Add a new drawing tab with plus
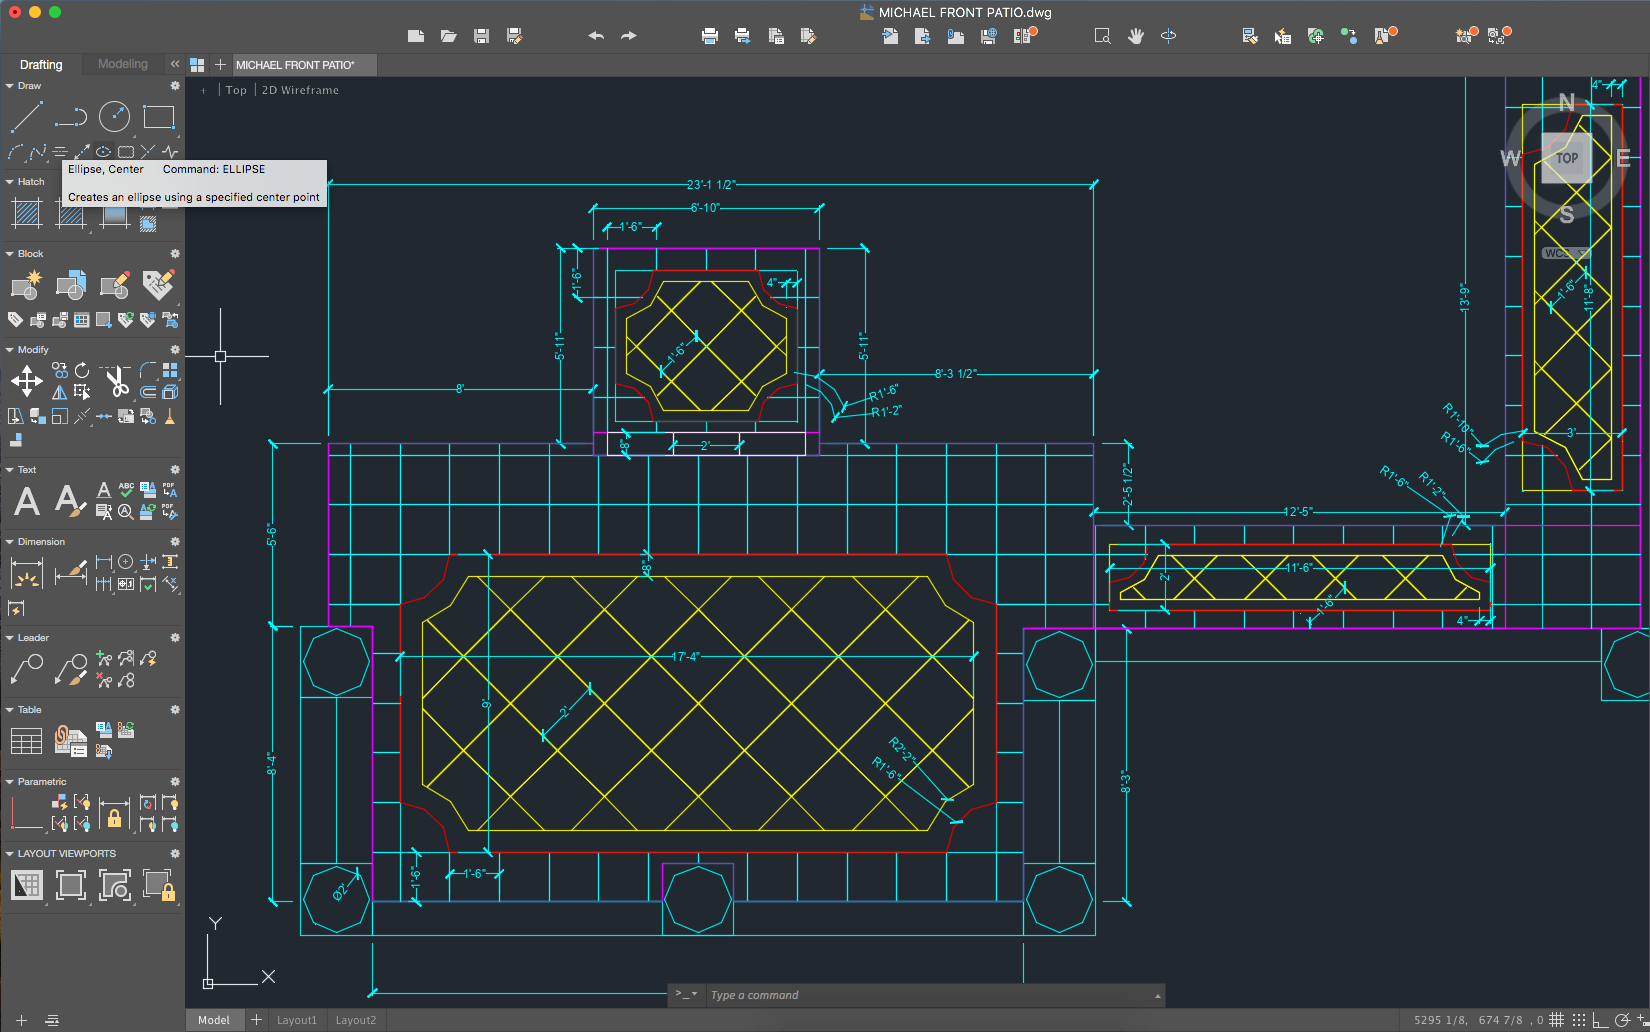The height and width of the screenshot is (1032, 1650). [x=220, y=65]
